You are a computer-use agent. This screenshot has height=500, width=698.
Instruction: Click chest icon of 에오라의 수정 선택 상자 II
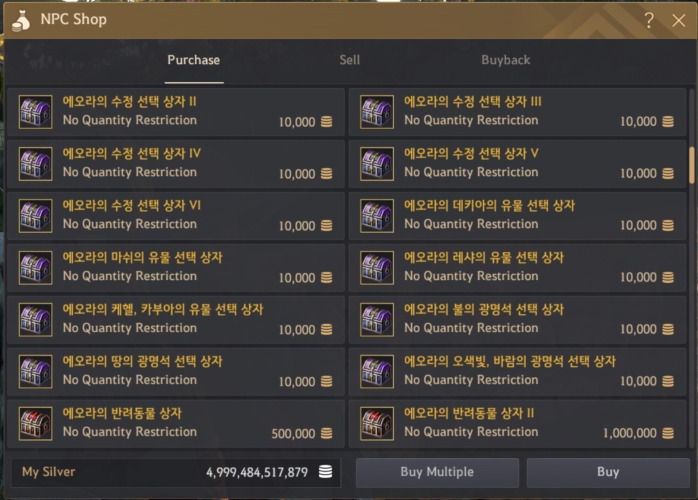36,112
